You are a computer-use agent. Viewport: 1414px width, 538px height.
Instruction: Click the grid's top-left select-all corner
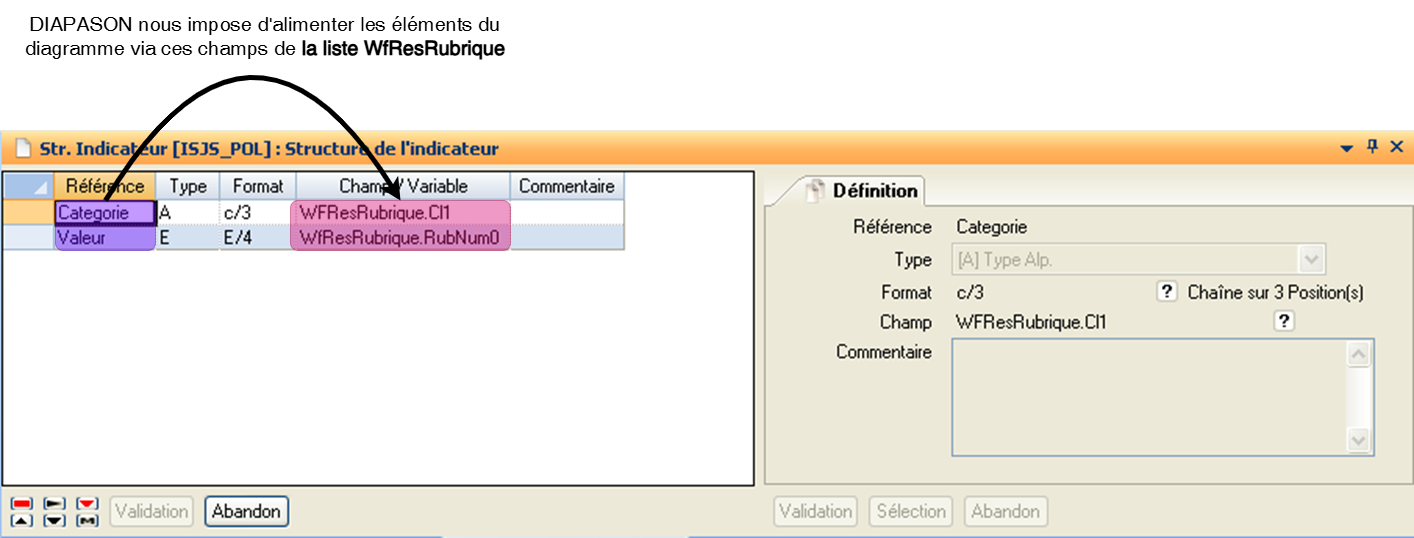(x=28, y=186)
